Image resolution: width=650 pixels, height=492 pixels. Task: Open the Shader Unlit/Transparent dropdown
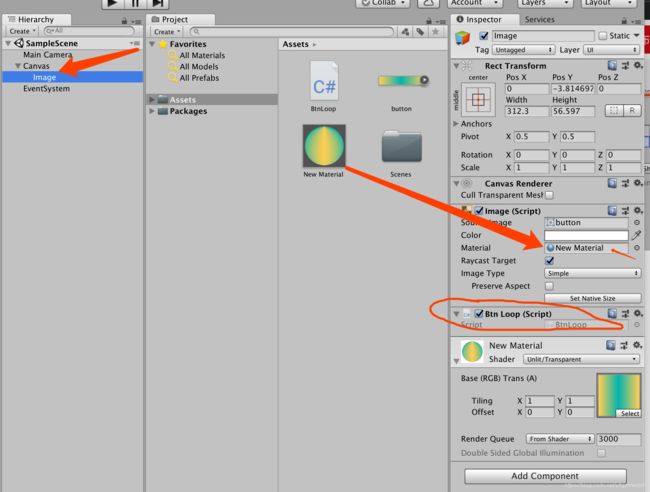tap(581, 359)
